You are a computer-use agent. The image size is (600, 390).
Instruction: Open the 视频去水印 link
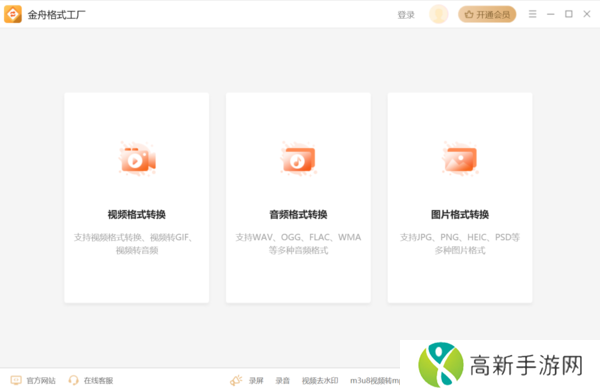pyautogui.click(x=320, y=380)
